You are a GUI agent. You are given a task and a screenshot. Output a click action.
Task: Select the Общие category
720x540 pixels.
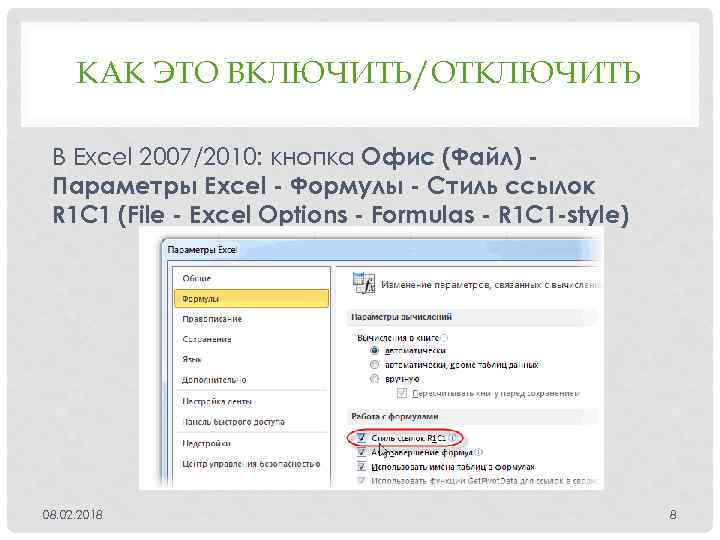197,278
